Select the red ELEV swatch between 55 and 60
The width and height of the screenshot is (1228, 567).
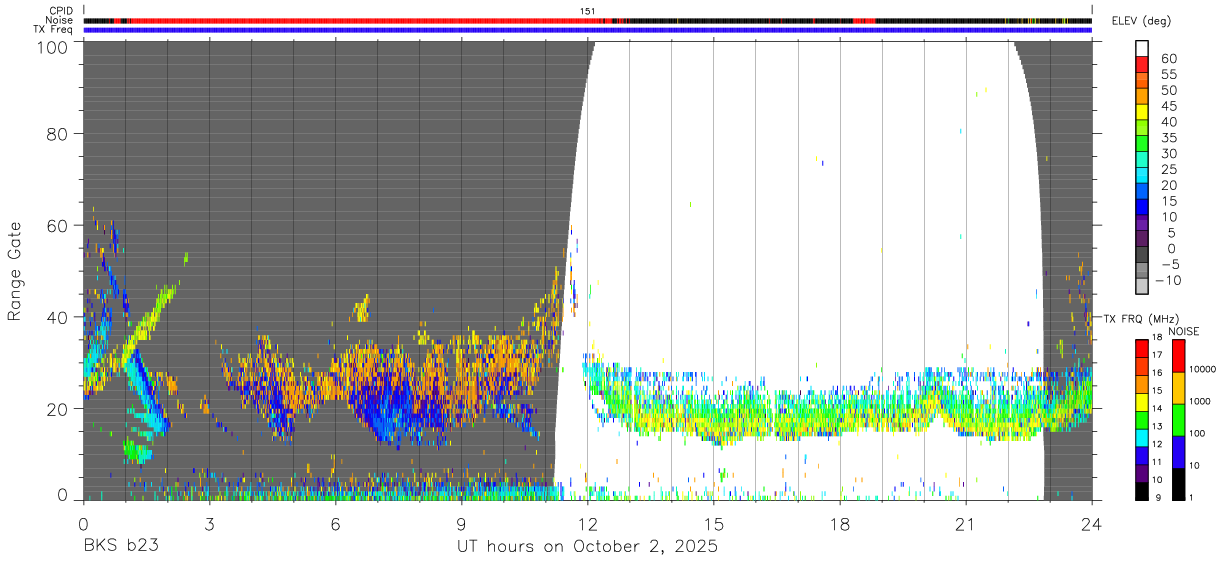click(x=1142, y=67)
